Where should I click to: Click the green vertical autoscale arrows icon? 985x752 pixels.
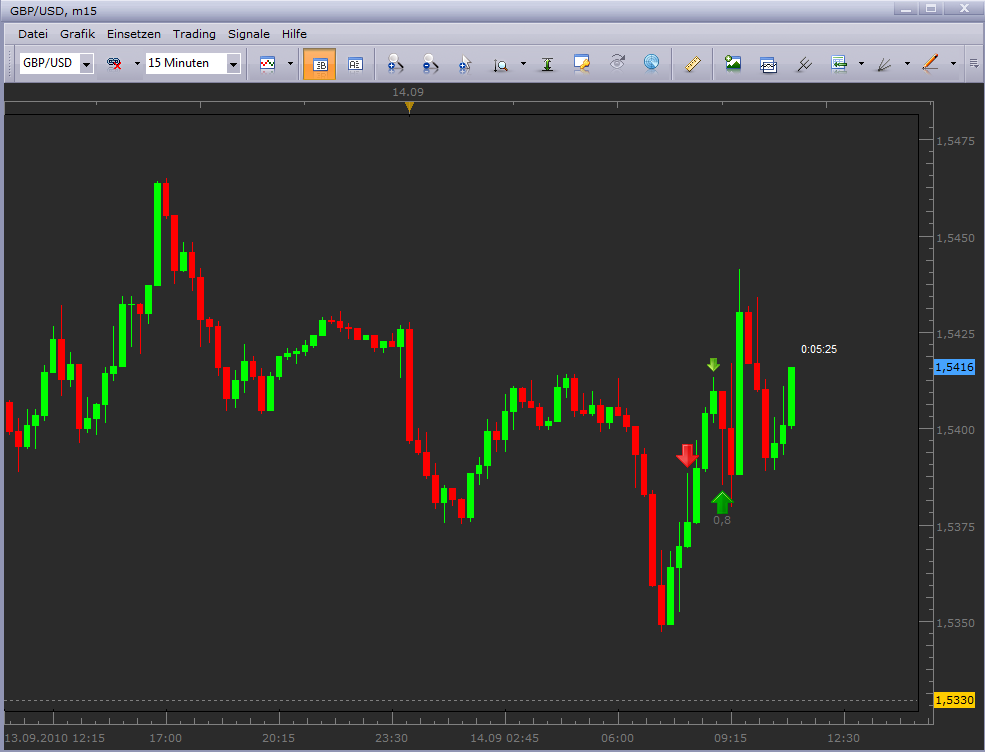pos(547,64)
